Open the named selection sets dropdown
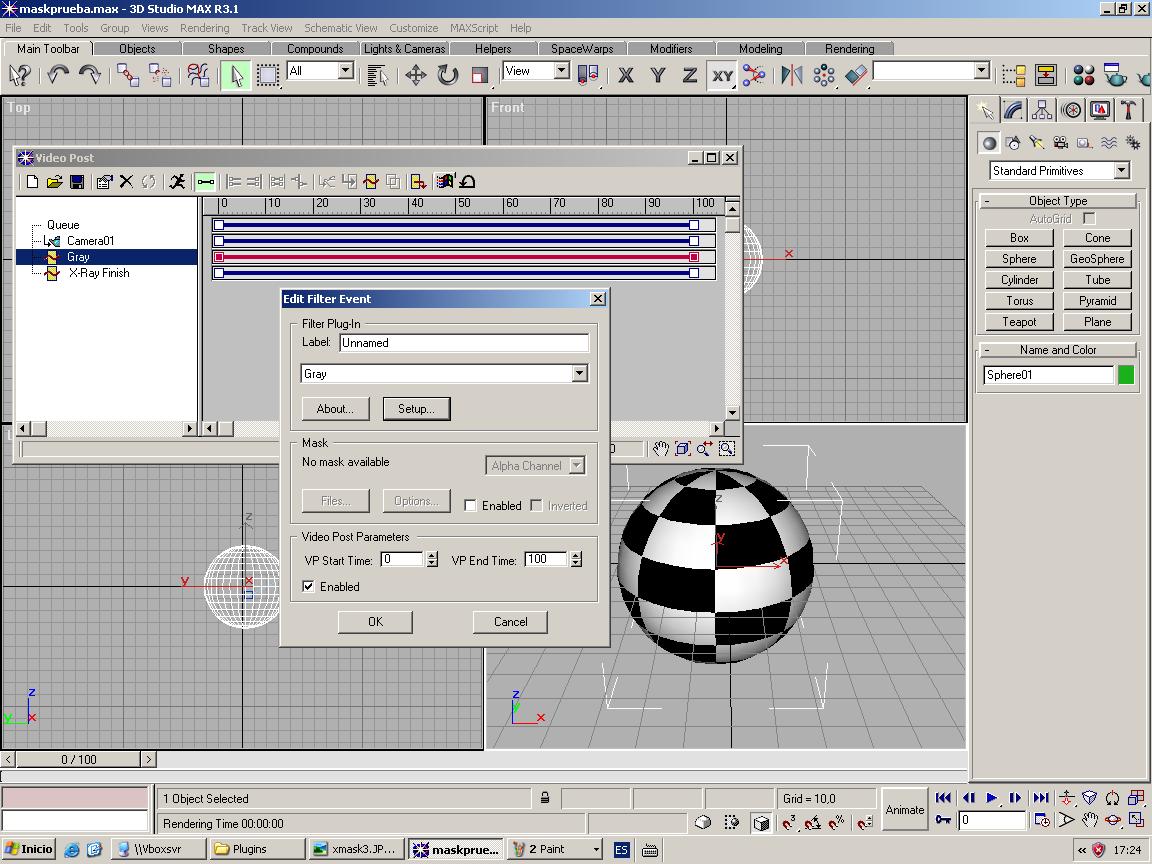Screen dimensions: 1152x864 pos(982,70)
